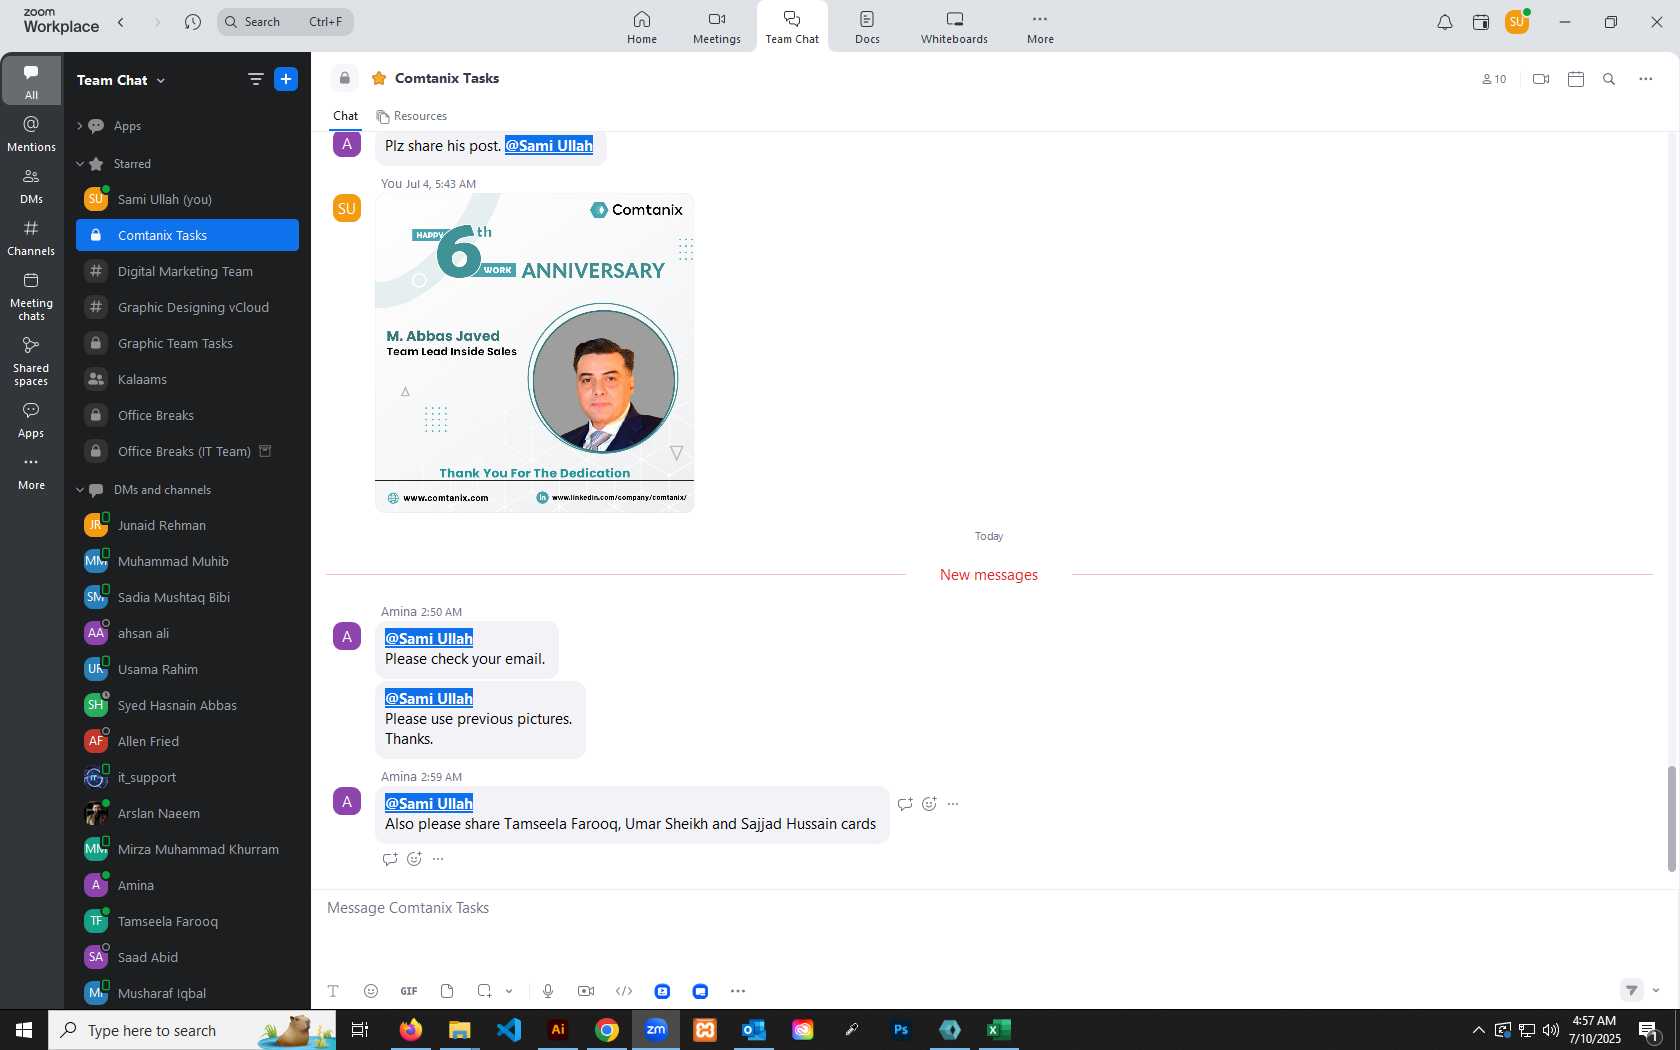This screenshot has height=1050, width=1680.
Task: Start a video meeting with the channel
Action: [1541, 79]
